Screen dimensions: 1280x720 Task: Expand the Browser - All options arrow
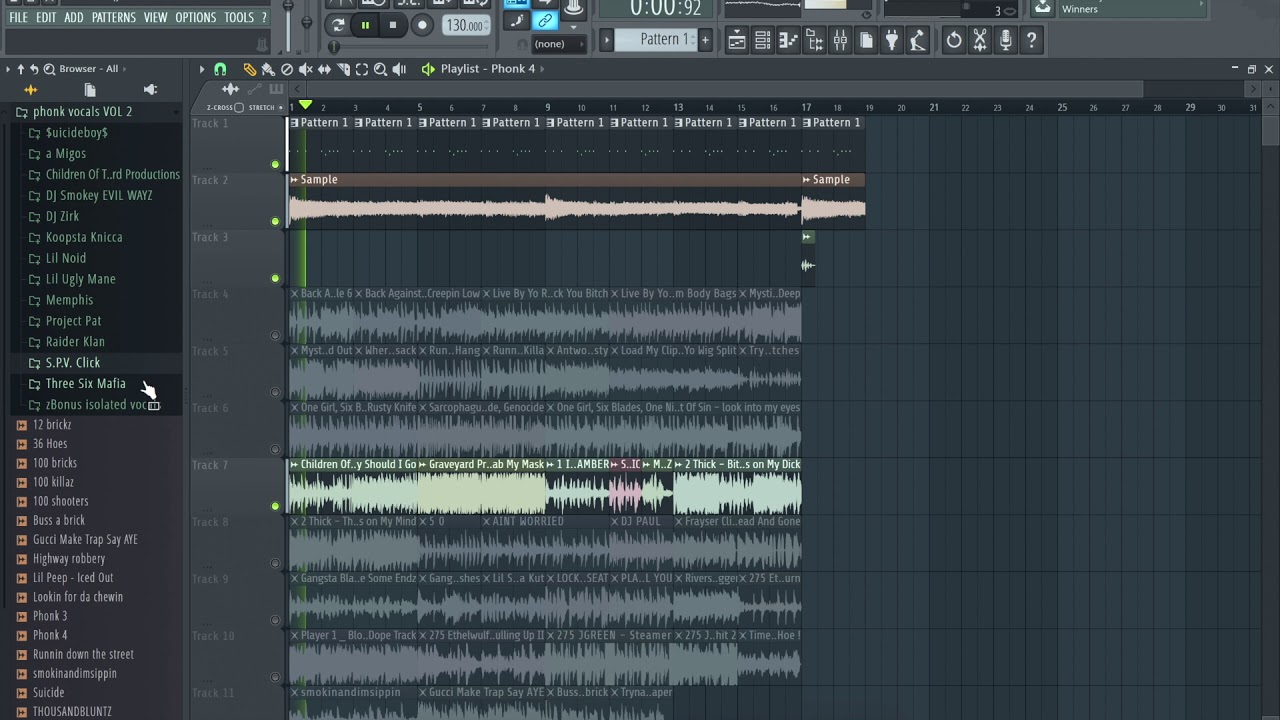click(x=125, y=69)
